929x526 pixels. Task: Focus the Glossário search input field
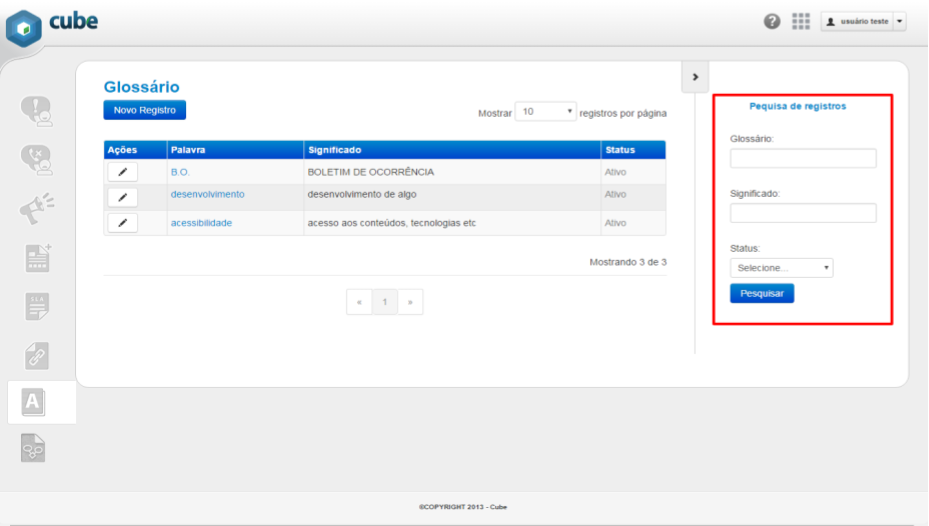point(803,158)
